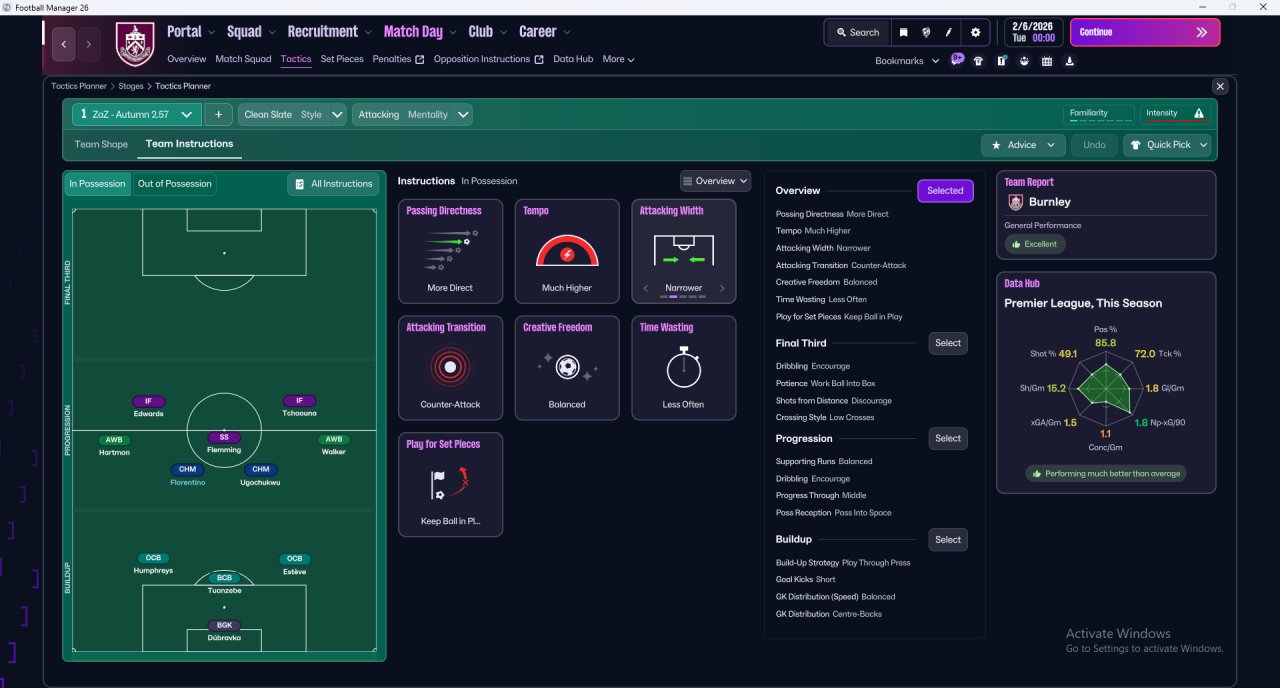Click the shirt icon in bookmarks bar
Screen dimensions: 1280x688
(x=978, y=61)
